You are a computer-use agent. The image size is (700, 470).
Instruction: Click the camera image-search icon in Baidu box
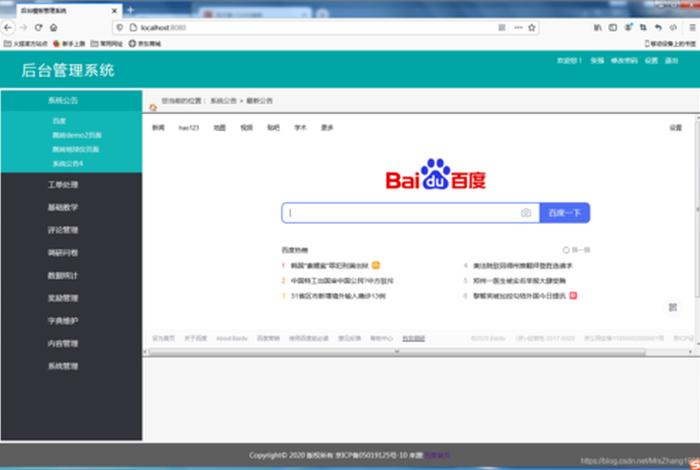click(526, 213)
